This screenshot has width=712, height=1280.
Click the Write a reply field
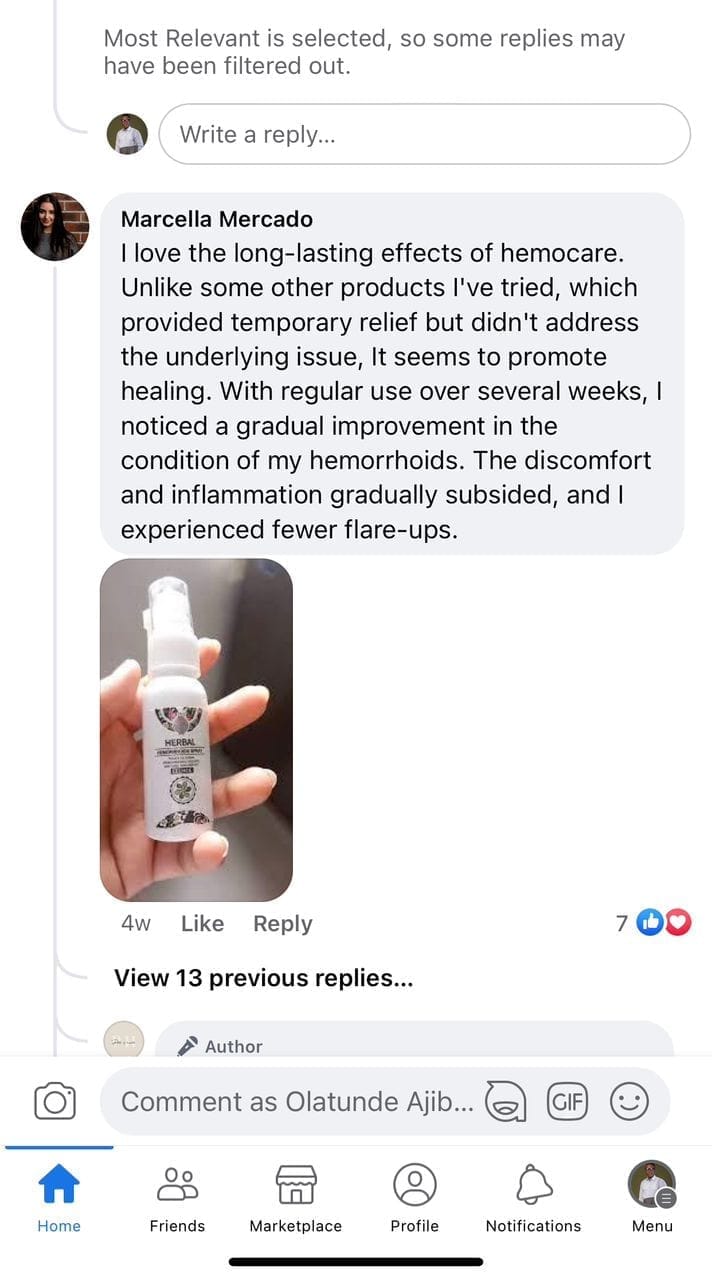coord(424,134)
